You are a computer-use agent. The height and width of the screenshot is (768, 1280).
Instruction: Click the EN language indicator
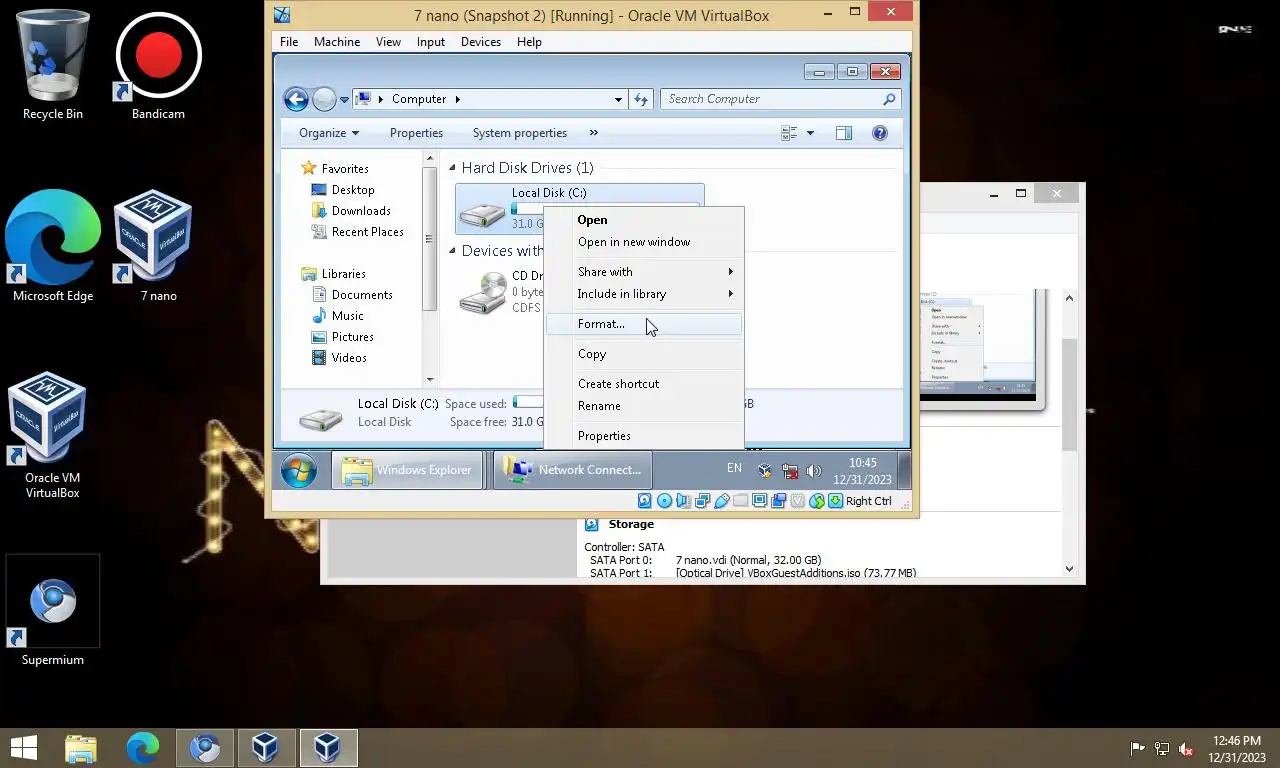pos(734,468)
